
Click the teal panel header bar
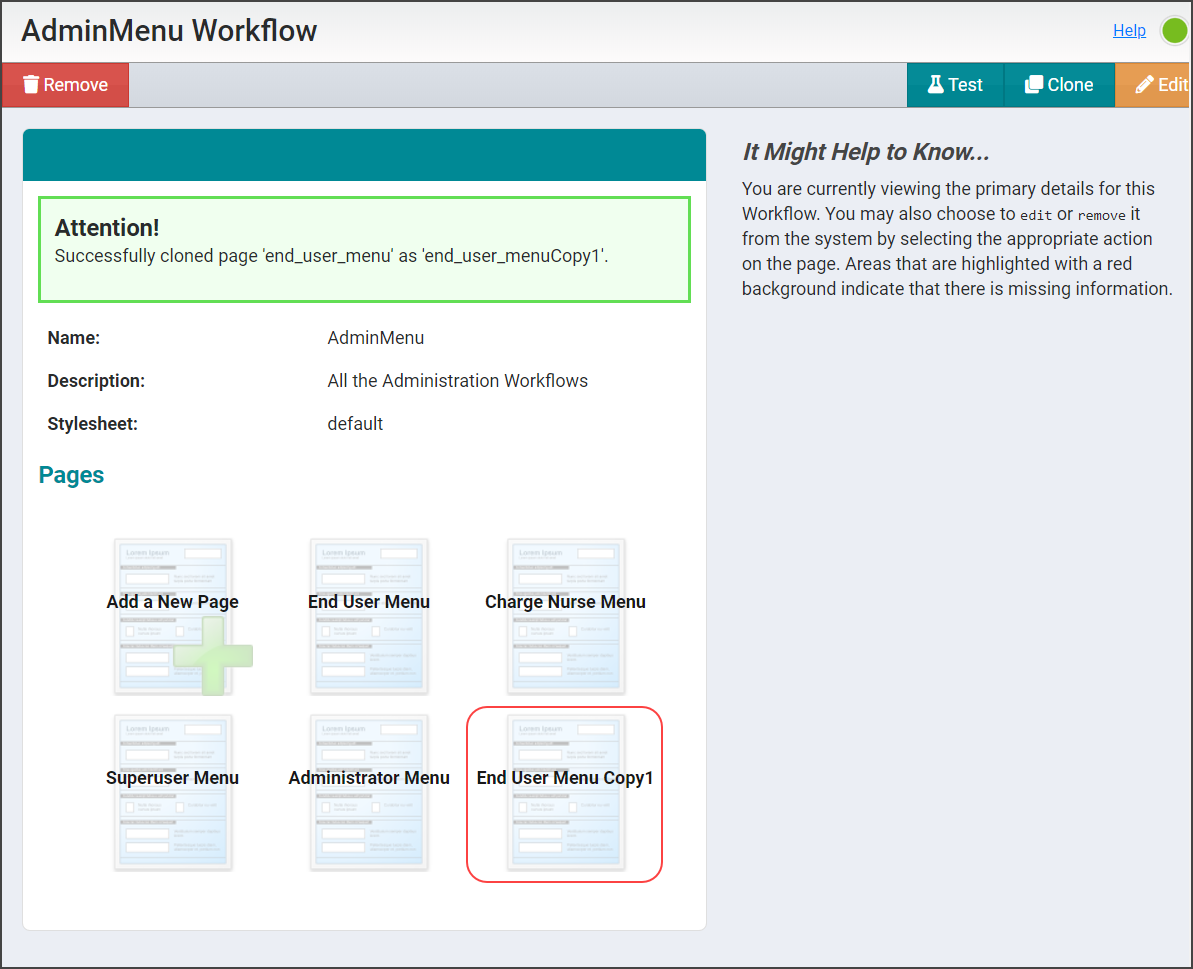364,155
